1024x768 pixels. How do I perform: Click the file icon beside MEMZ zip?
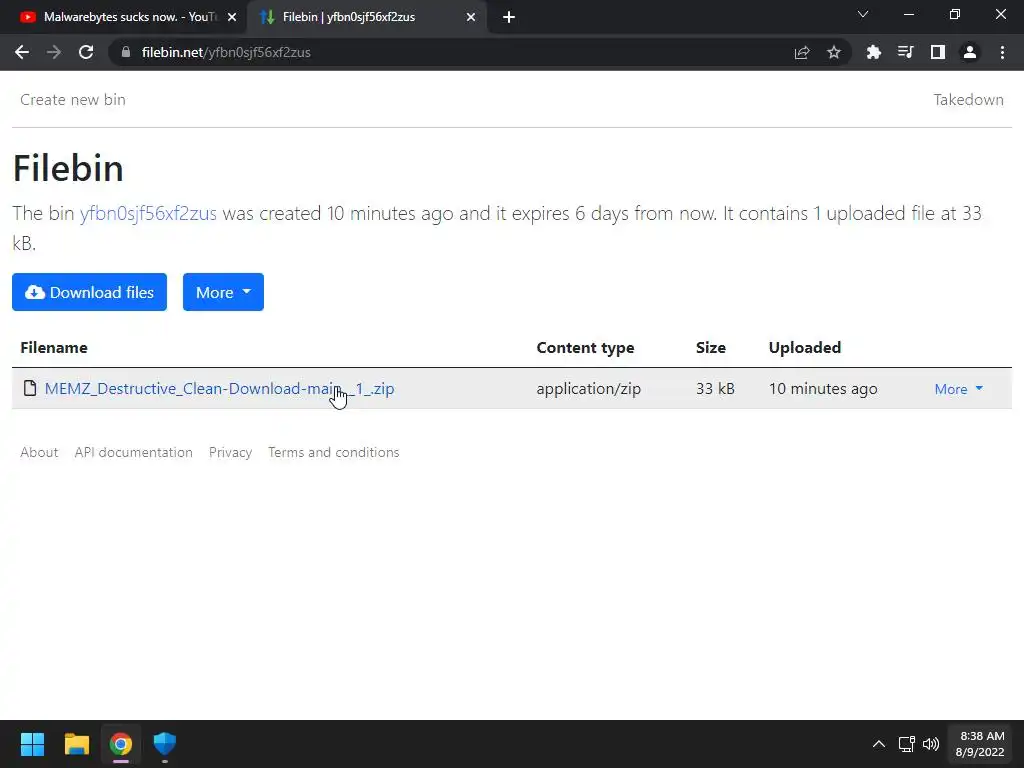30,388
